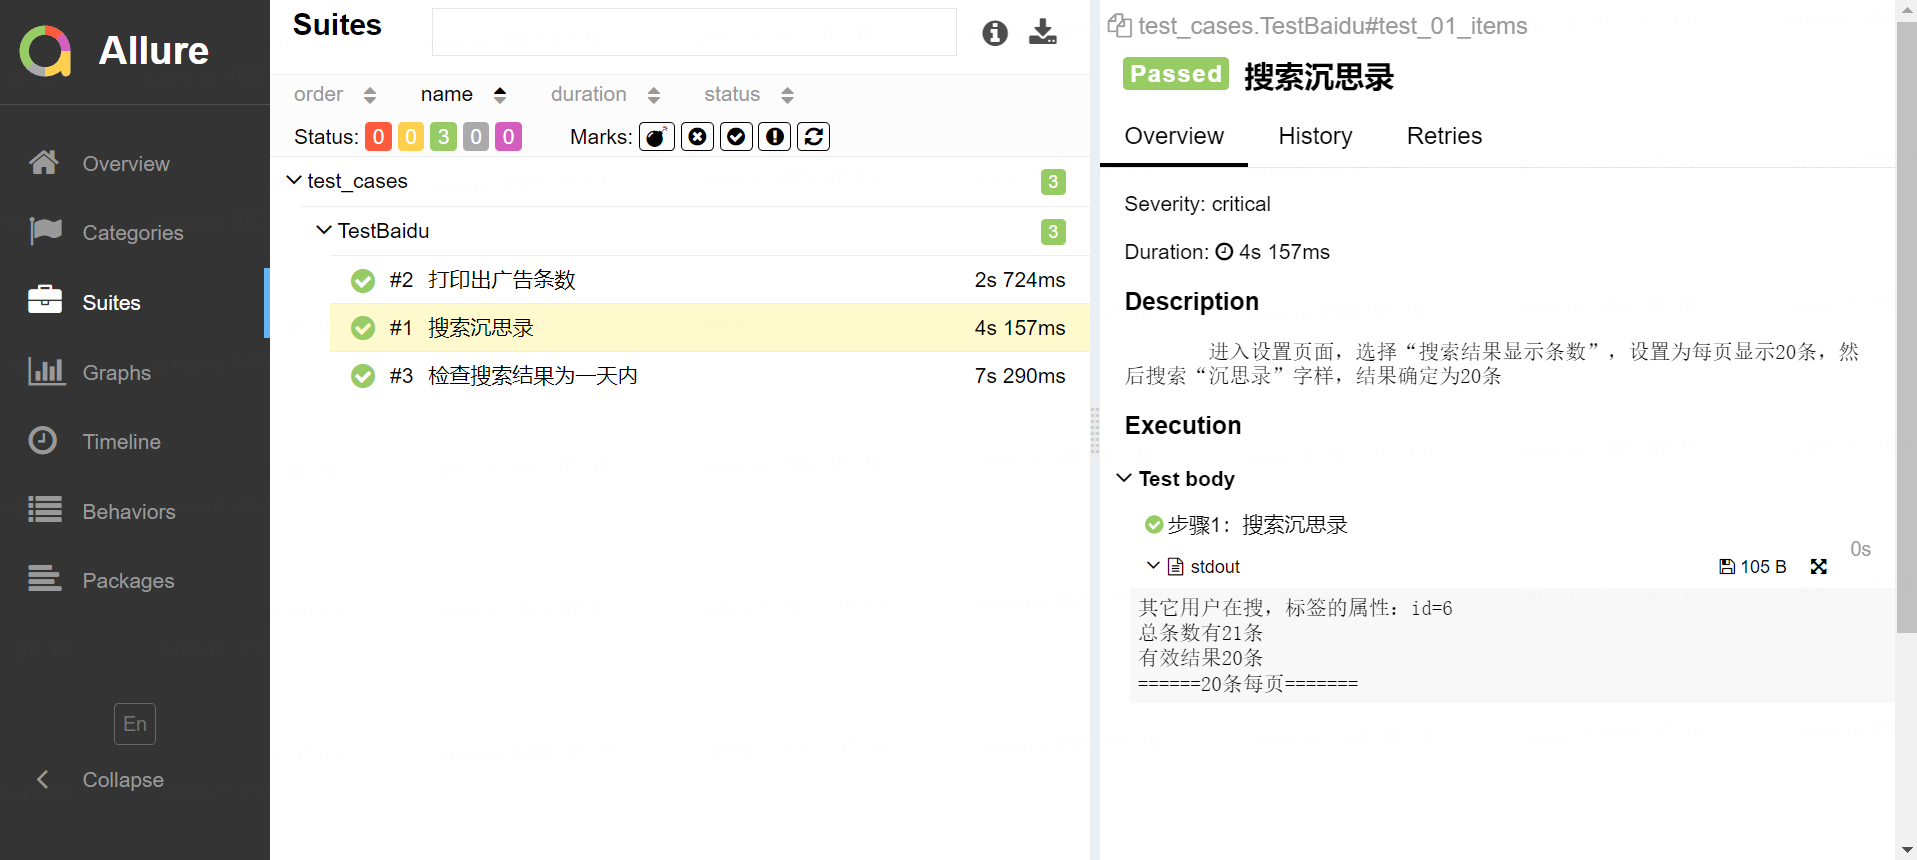Sort the list by order

335,94
